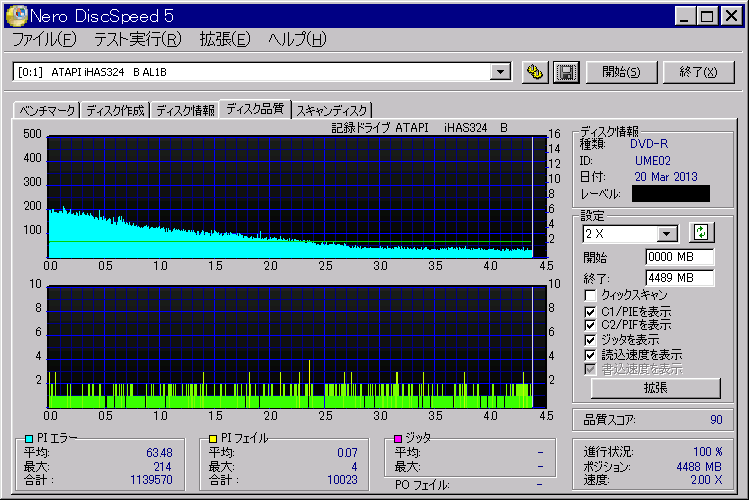
Task: Click the yellow PI フェイル legend square
Action: tap(213, 438)
